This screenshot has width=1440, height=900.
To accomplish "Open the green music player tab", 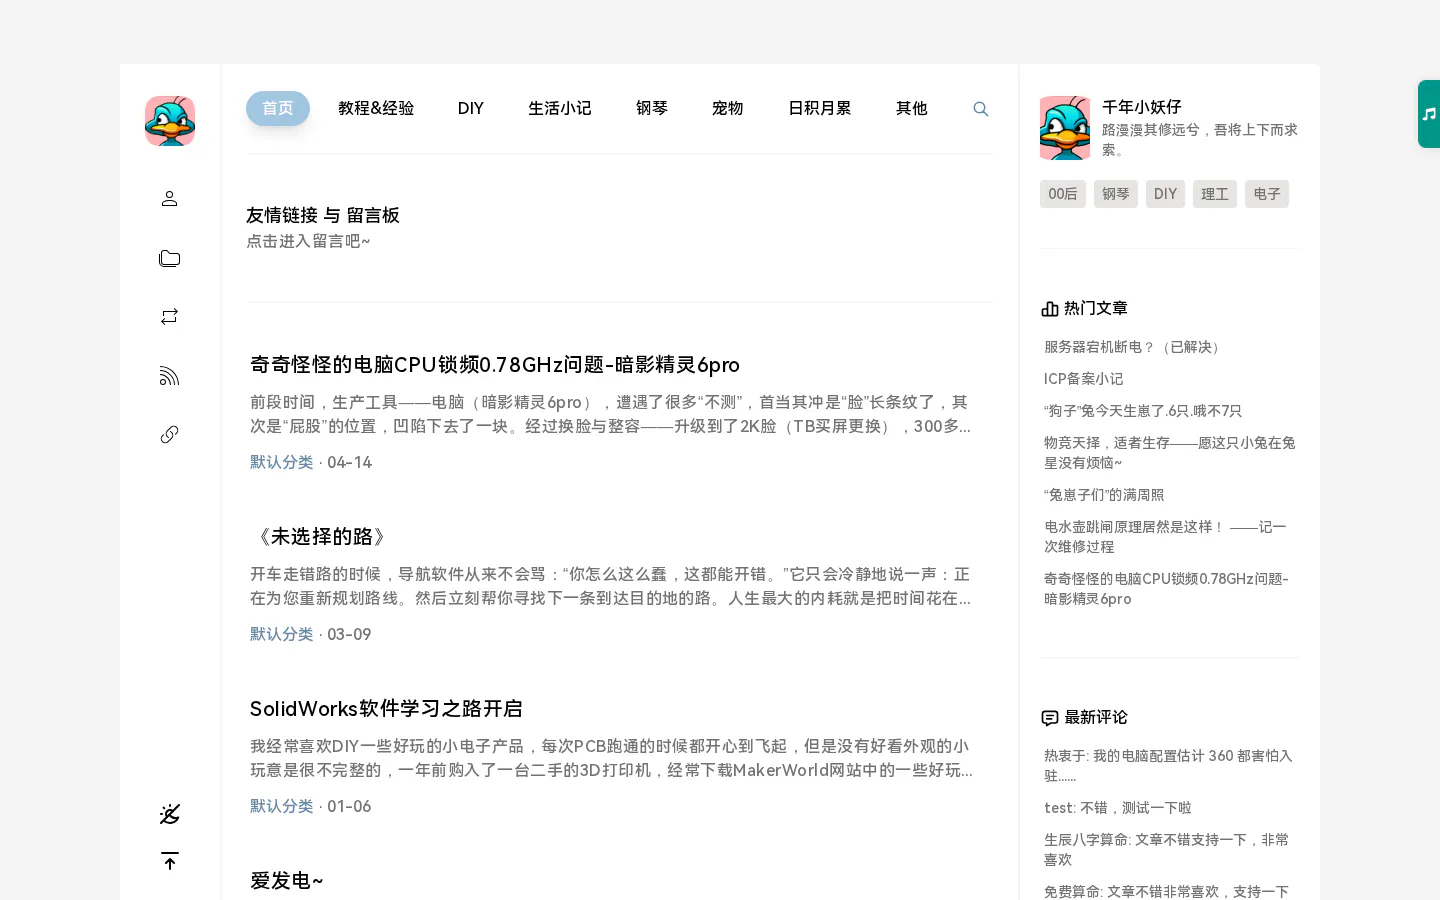I will [1429, 114].
